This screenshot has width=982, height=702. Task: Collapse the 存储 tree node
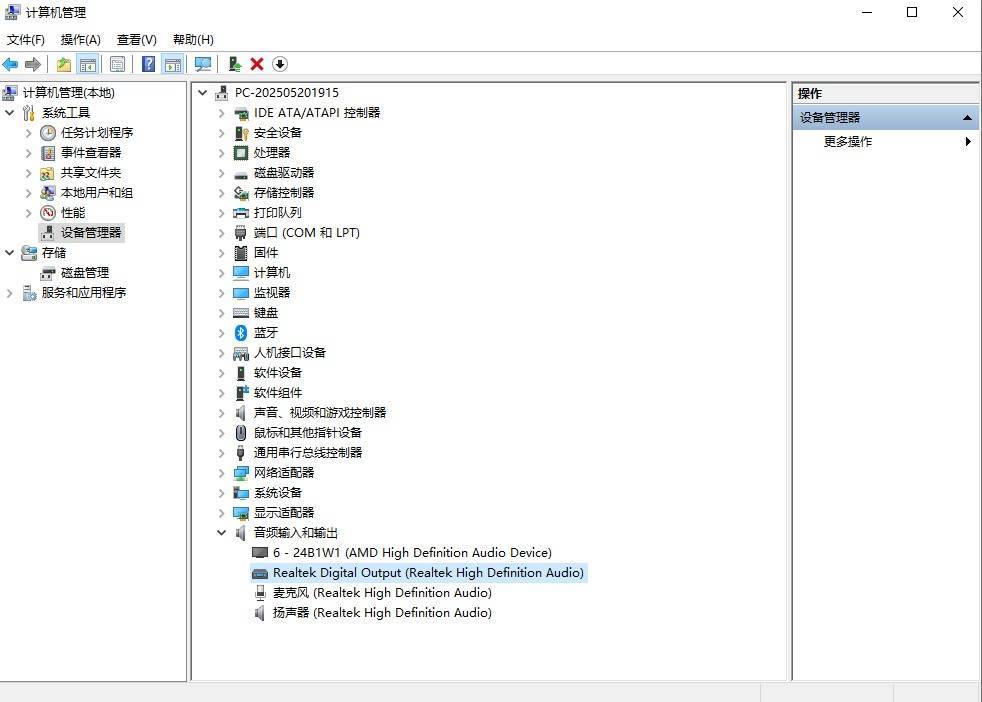9,253
